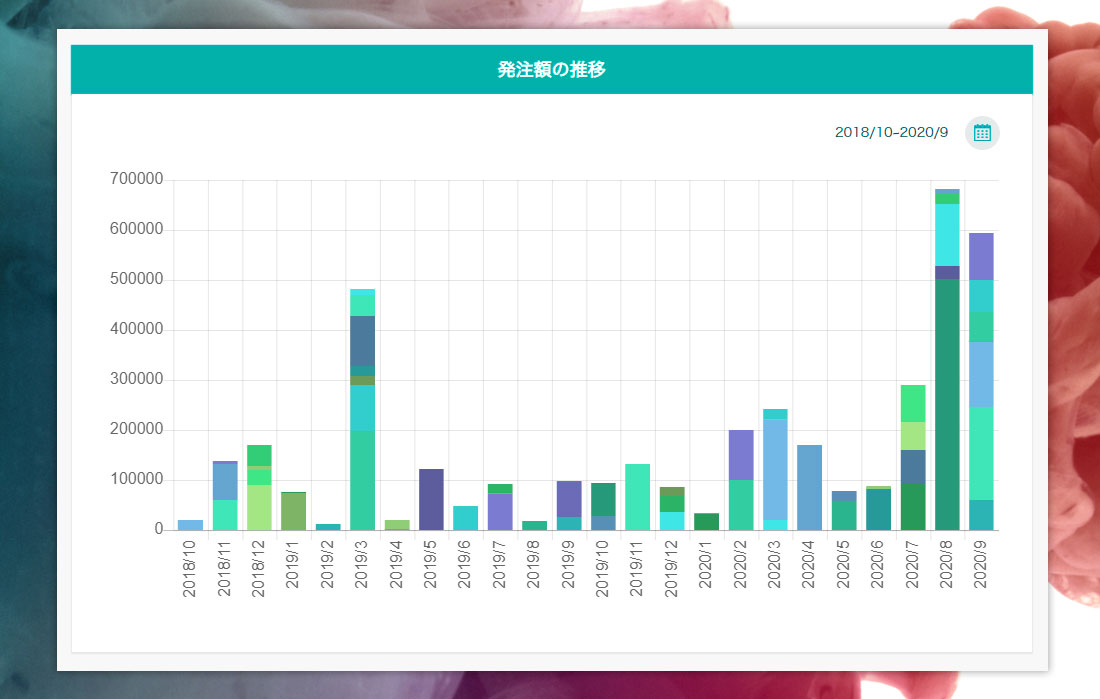Click the 2019/11 green bar

tap(638, 497)
